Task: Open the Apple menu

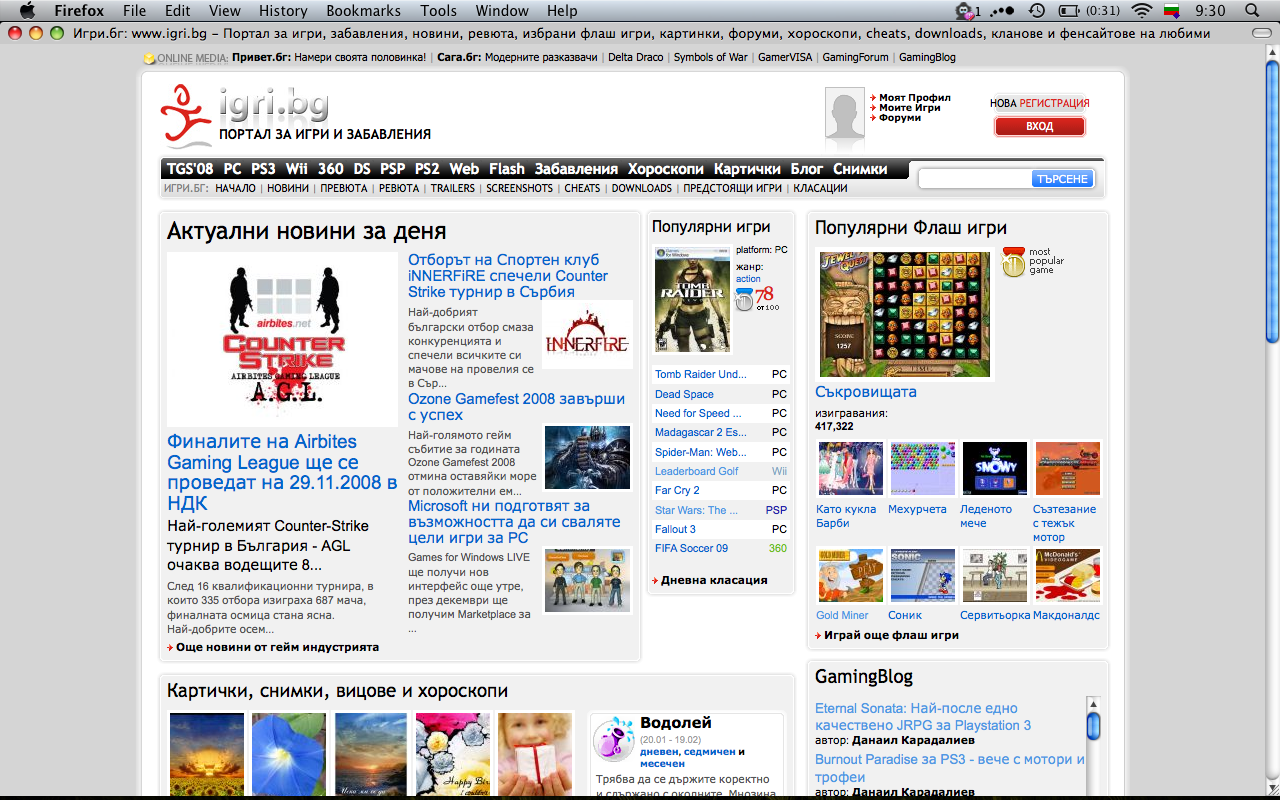Action: [27, 11]
